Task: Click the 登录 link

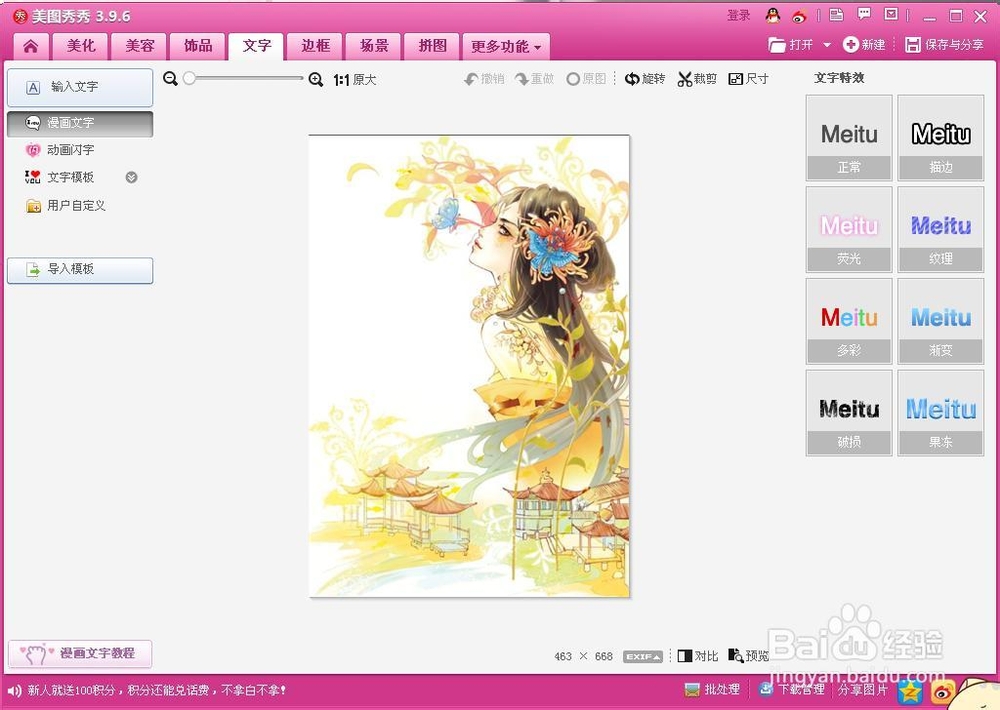Action: (739, 15)
